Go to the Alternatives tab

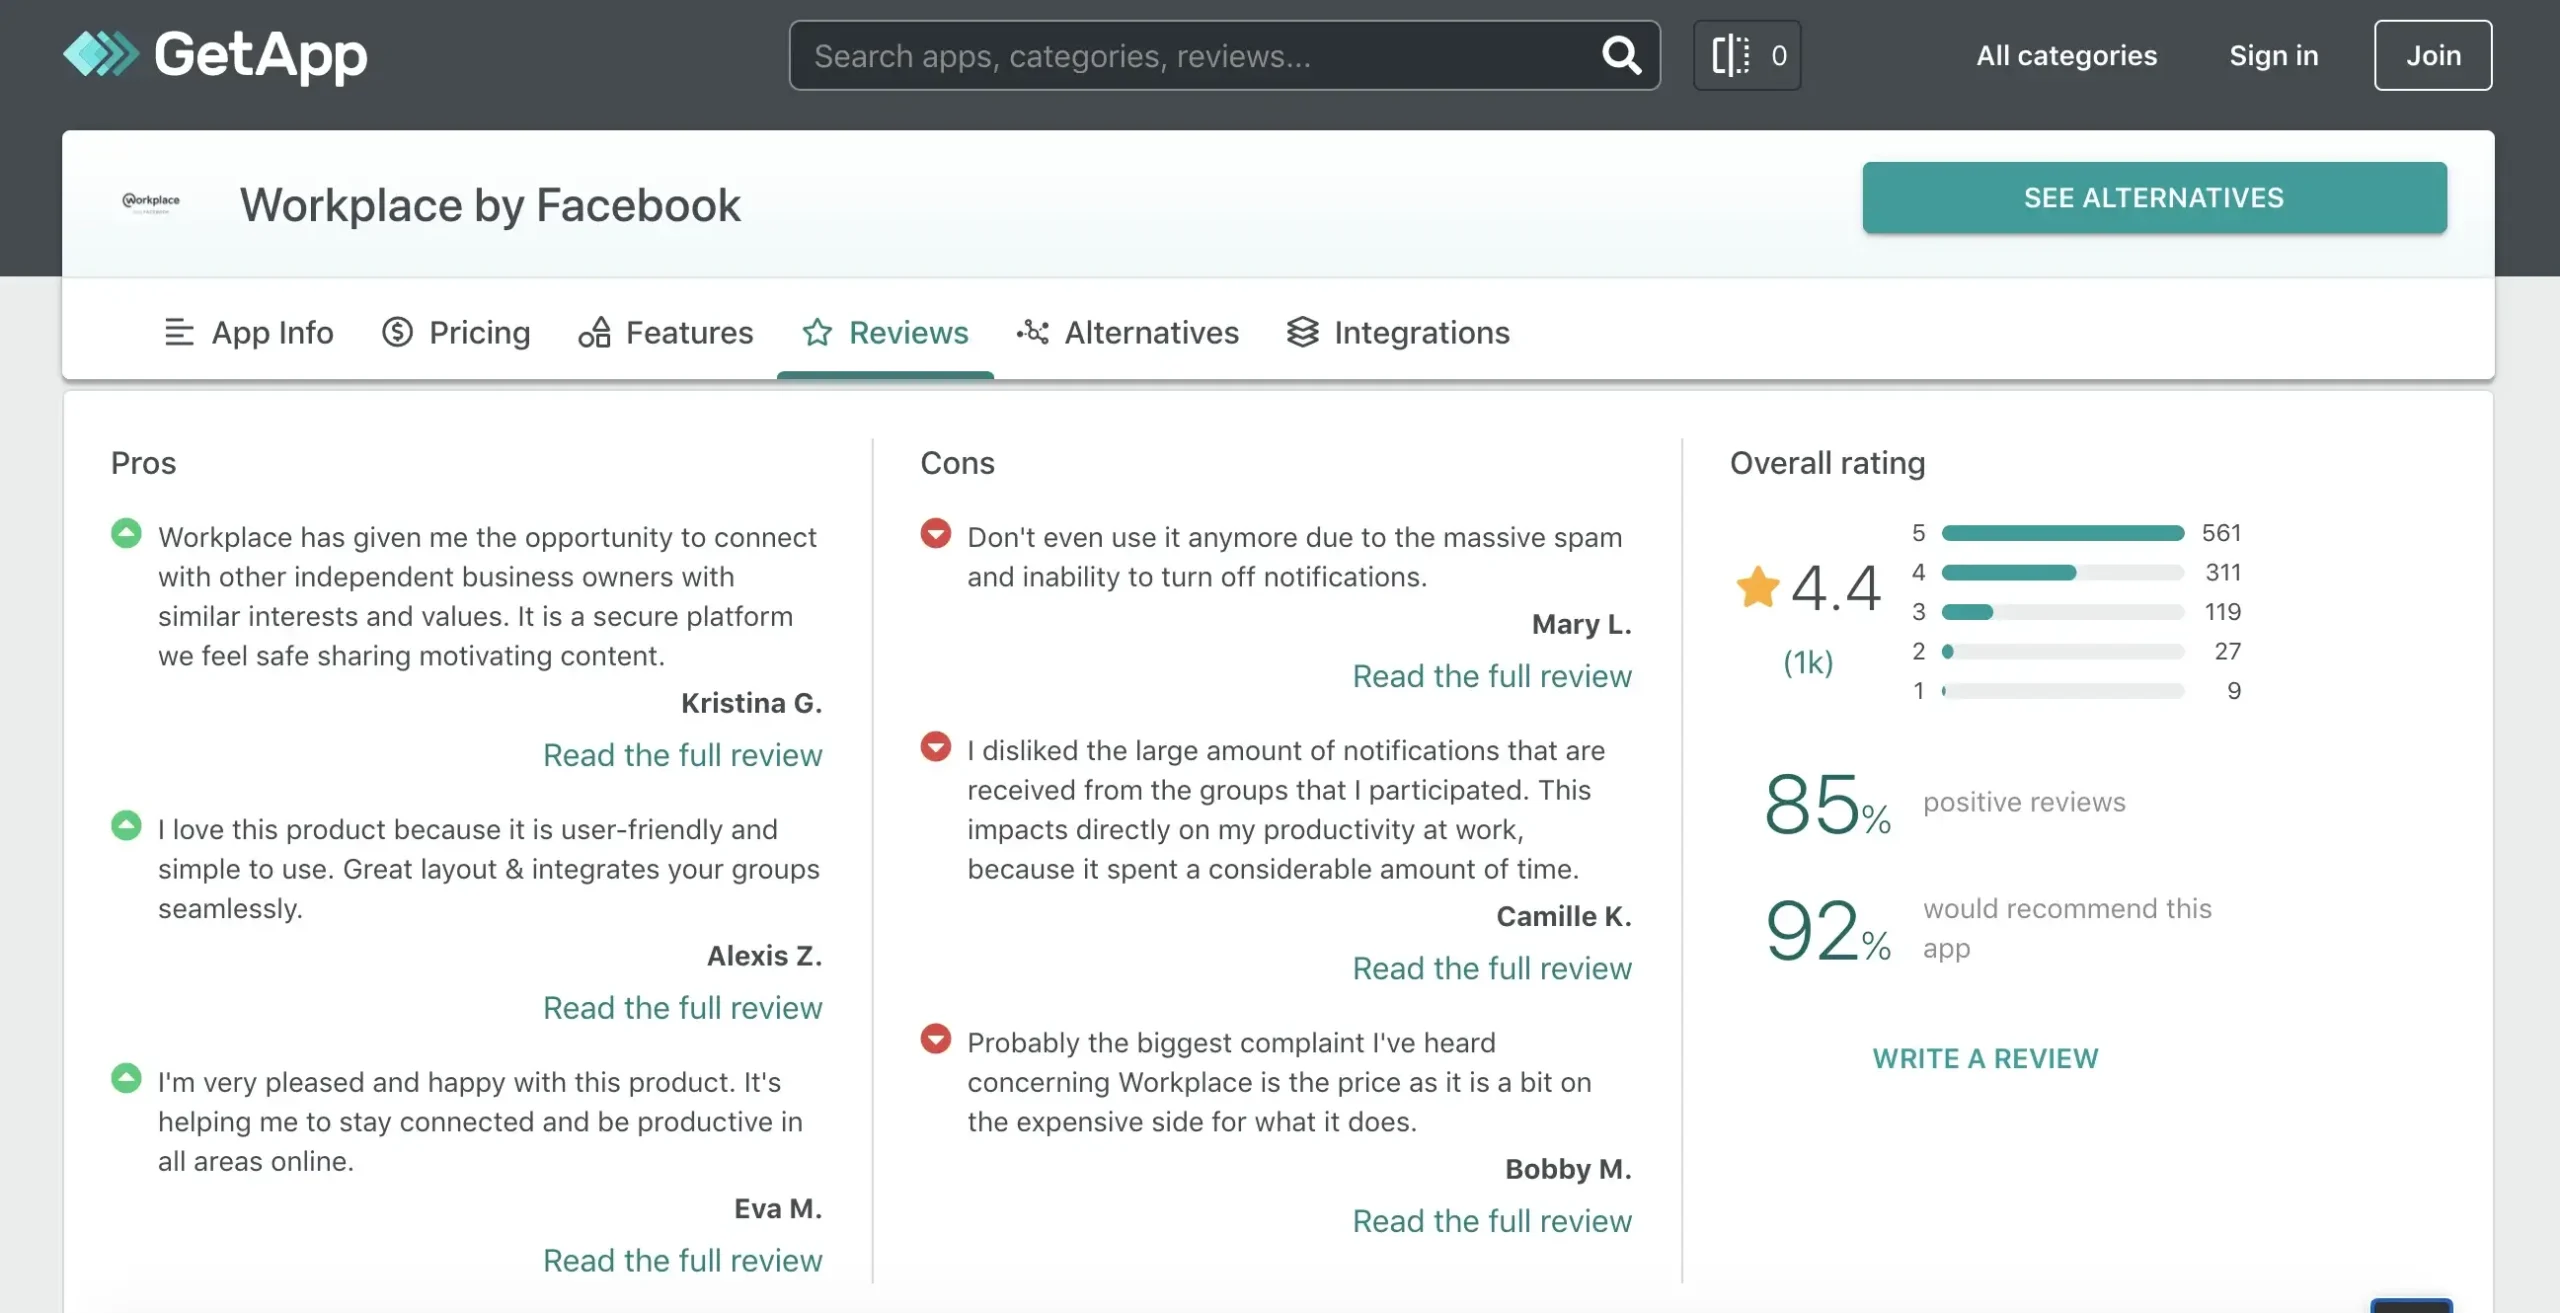tap(1128, 332)
